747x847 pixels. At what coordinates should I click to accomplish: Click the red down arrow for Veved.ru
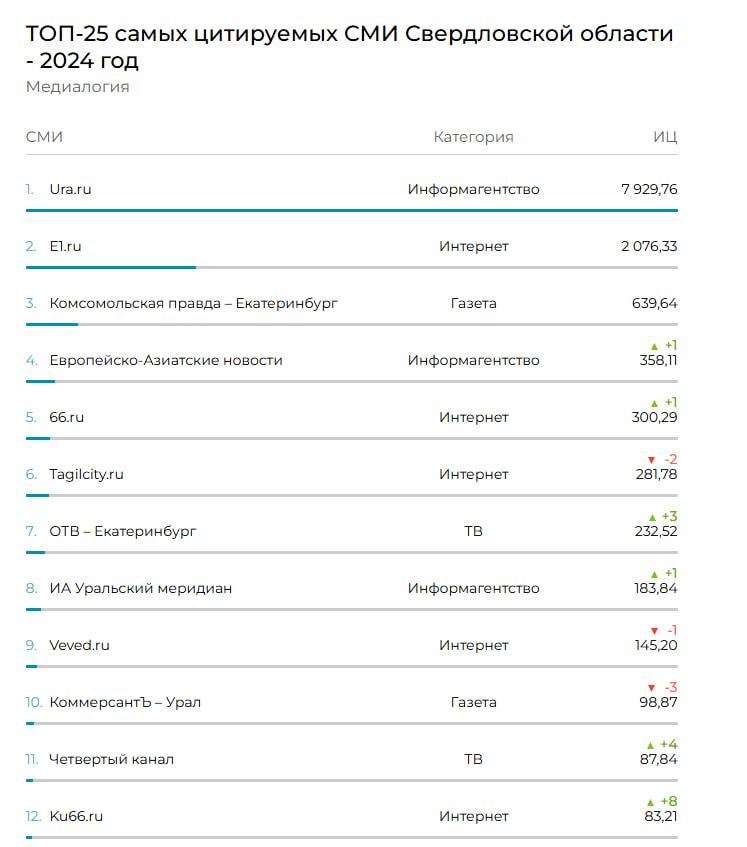coord(654,631)
